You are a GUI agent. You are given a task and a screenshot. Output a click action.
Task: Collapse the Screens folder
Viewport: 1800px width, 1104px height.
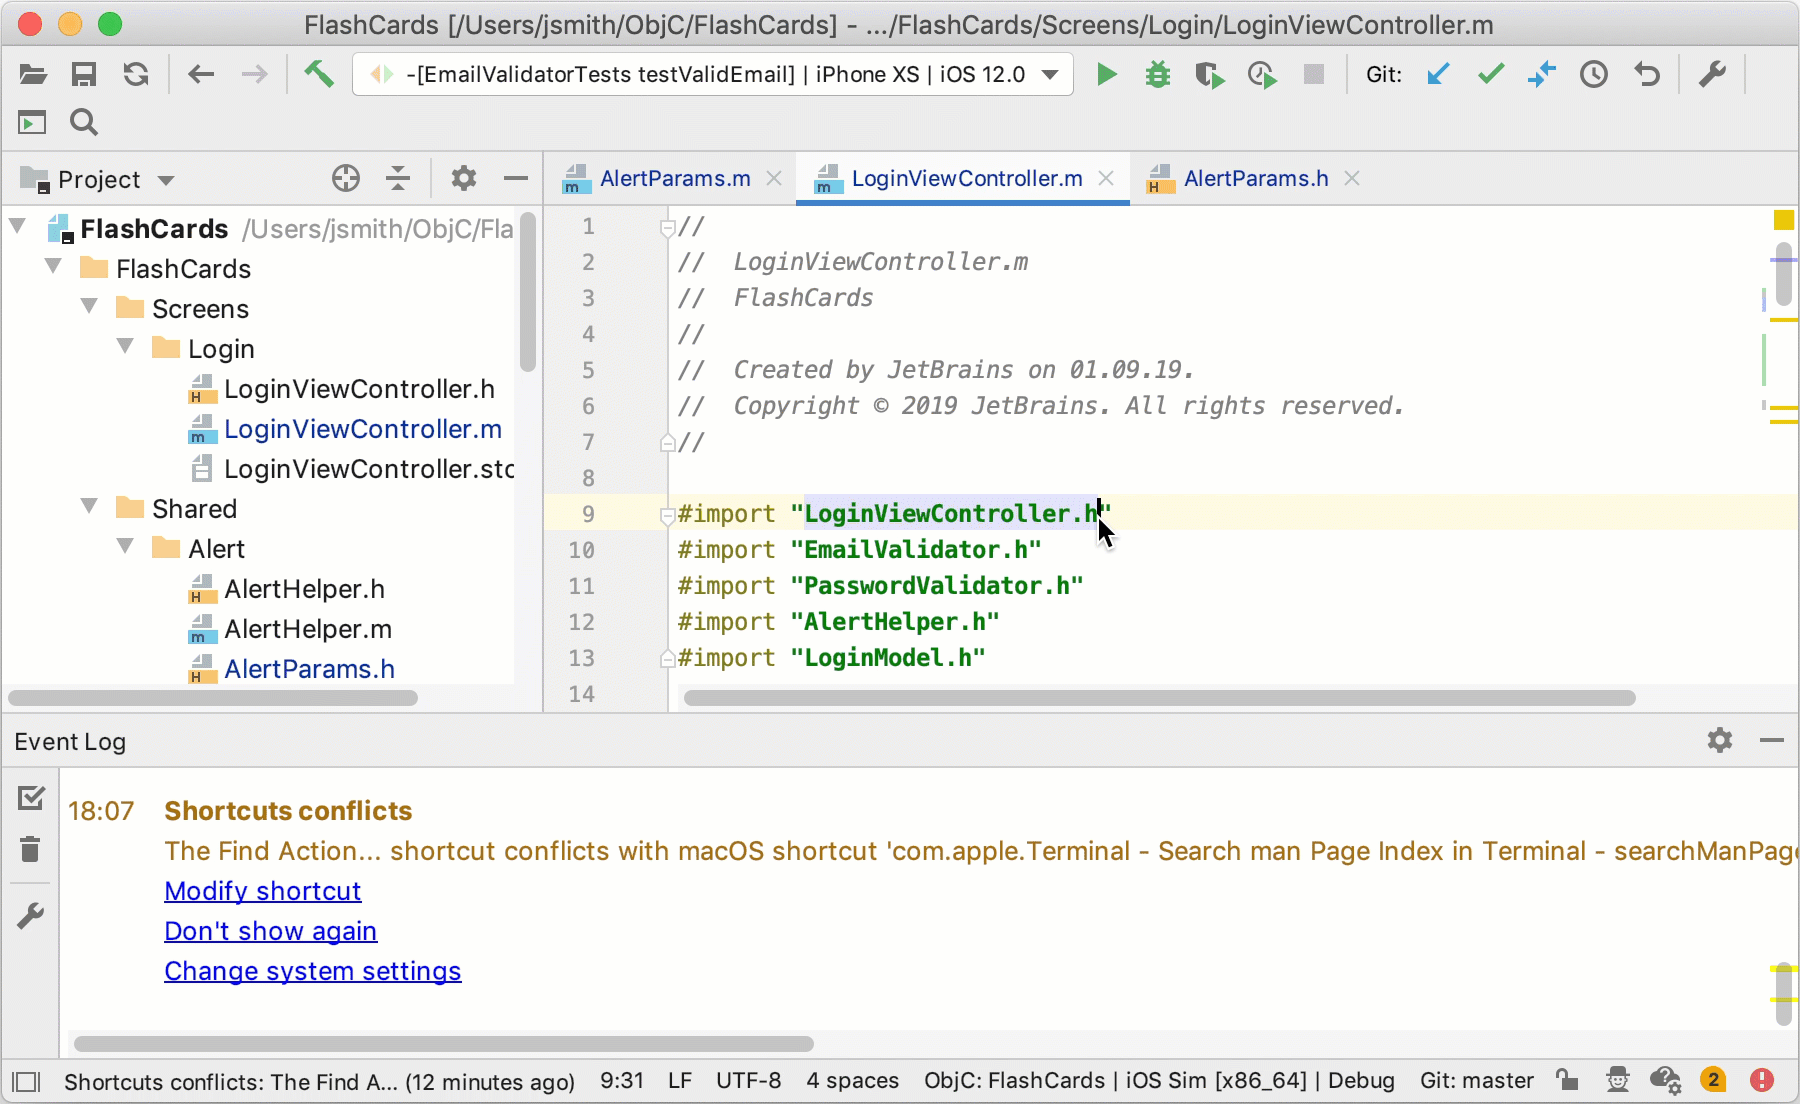click(x=90, y=307)
